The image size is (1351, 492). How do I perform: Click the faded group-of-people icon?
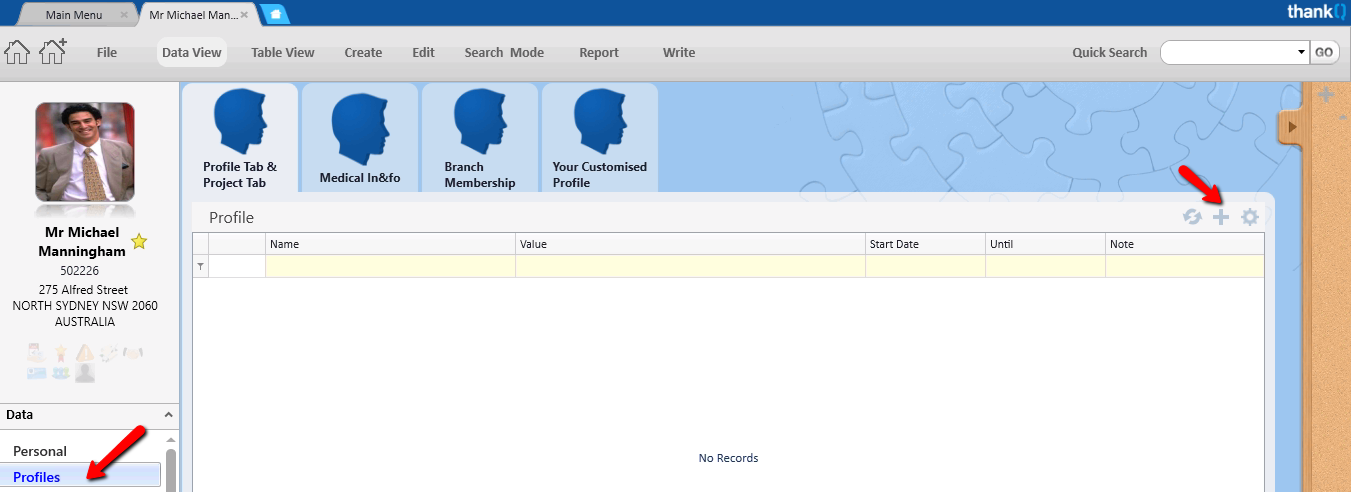pyautogui.click(x=61, y=373)
